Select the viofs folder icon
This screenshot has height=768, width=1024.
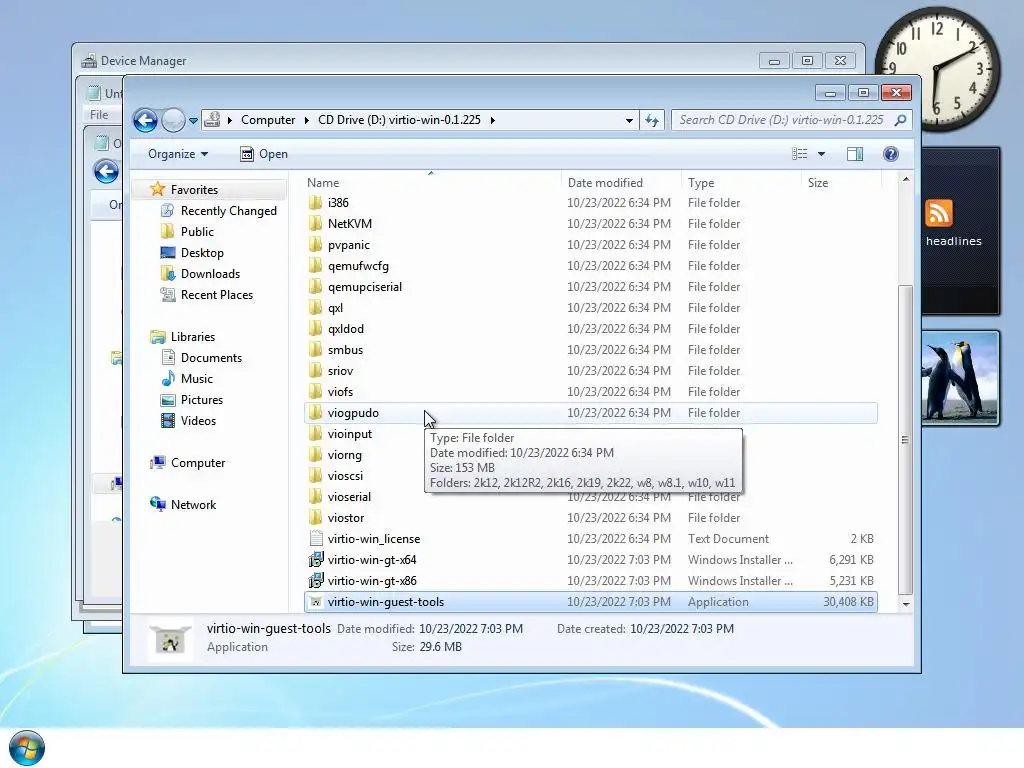point(315,392)
